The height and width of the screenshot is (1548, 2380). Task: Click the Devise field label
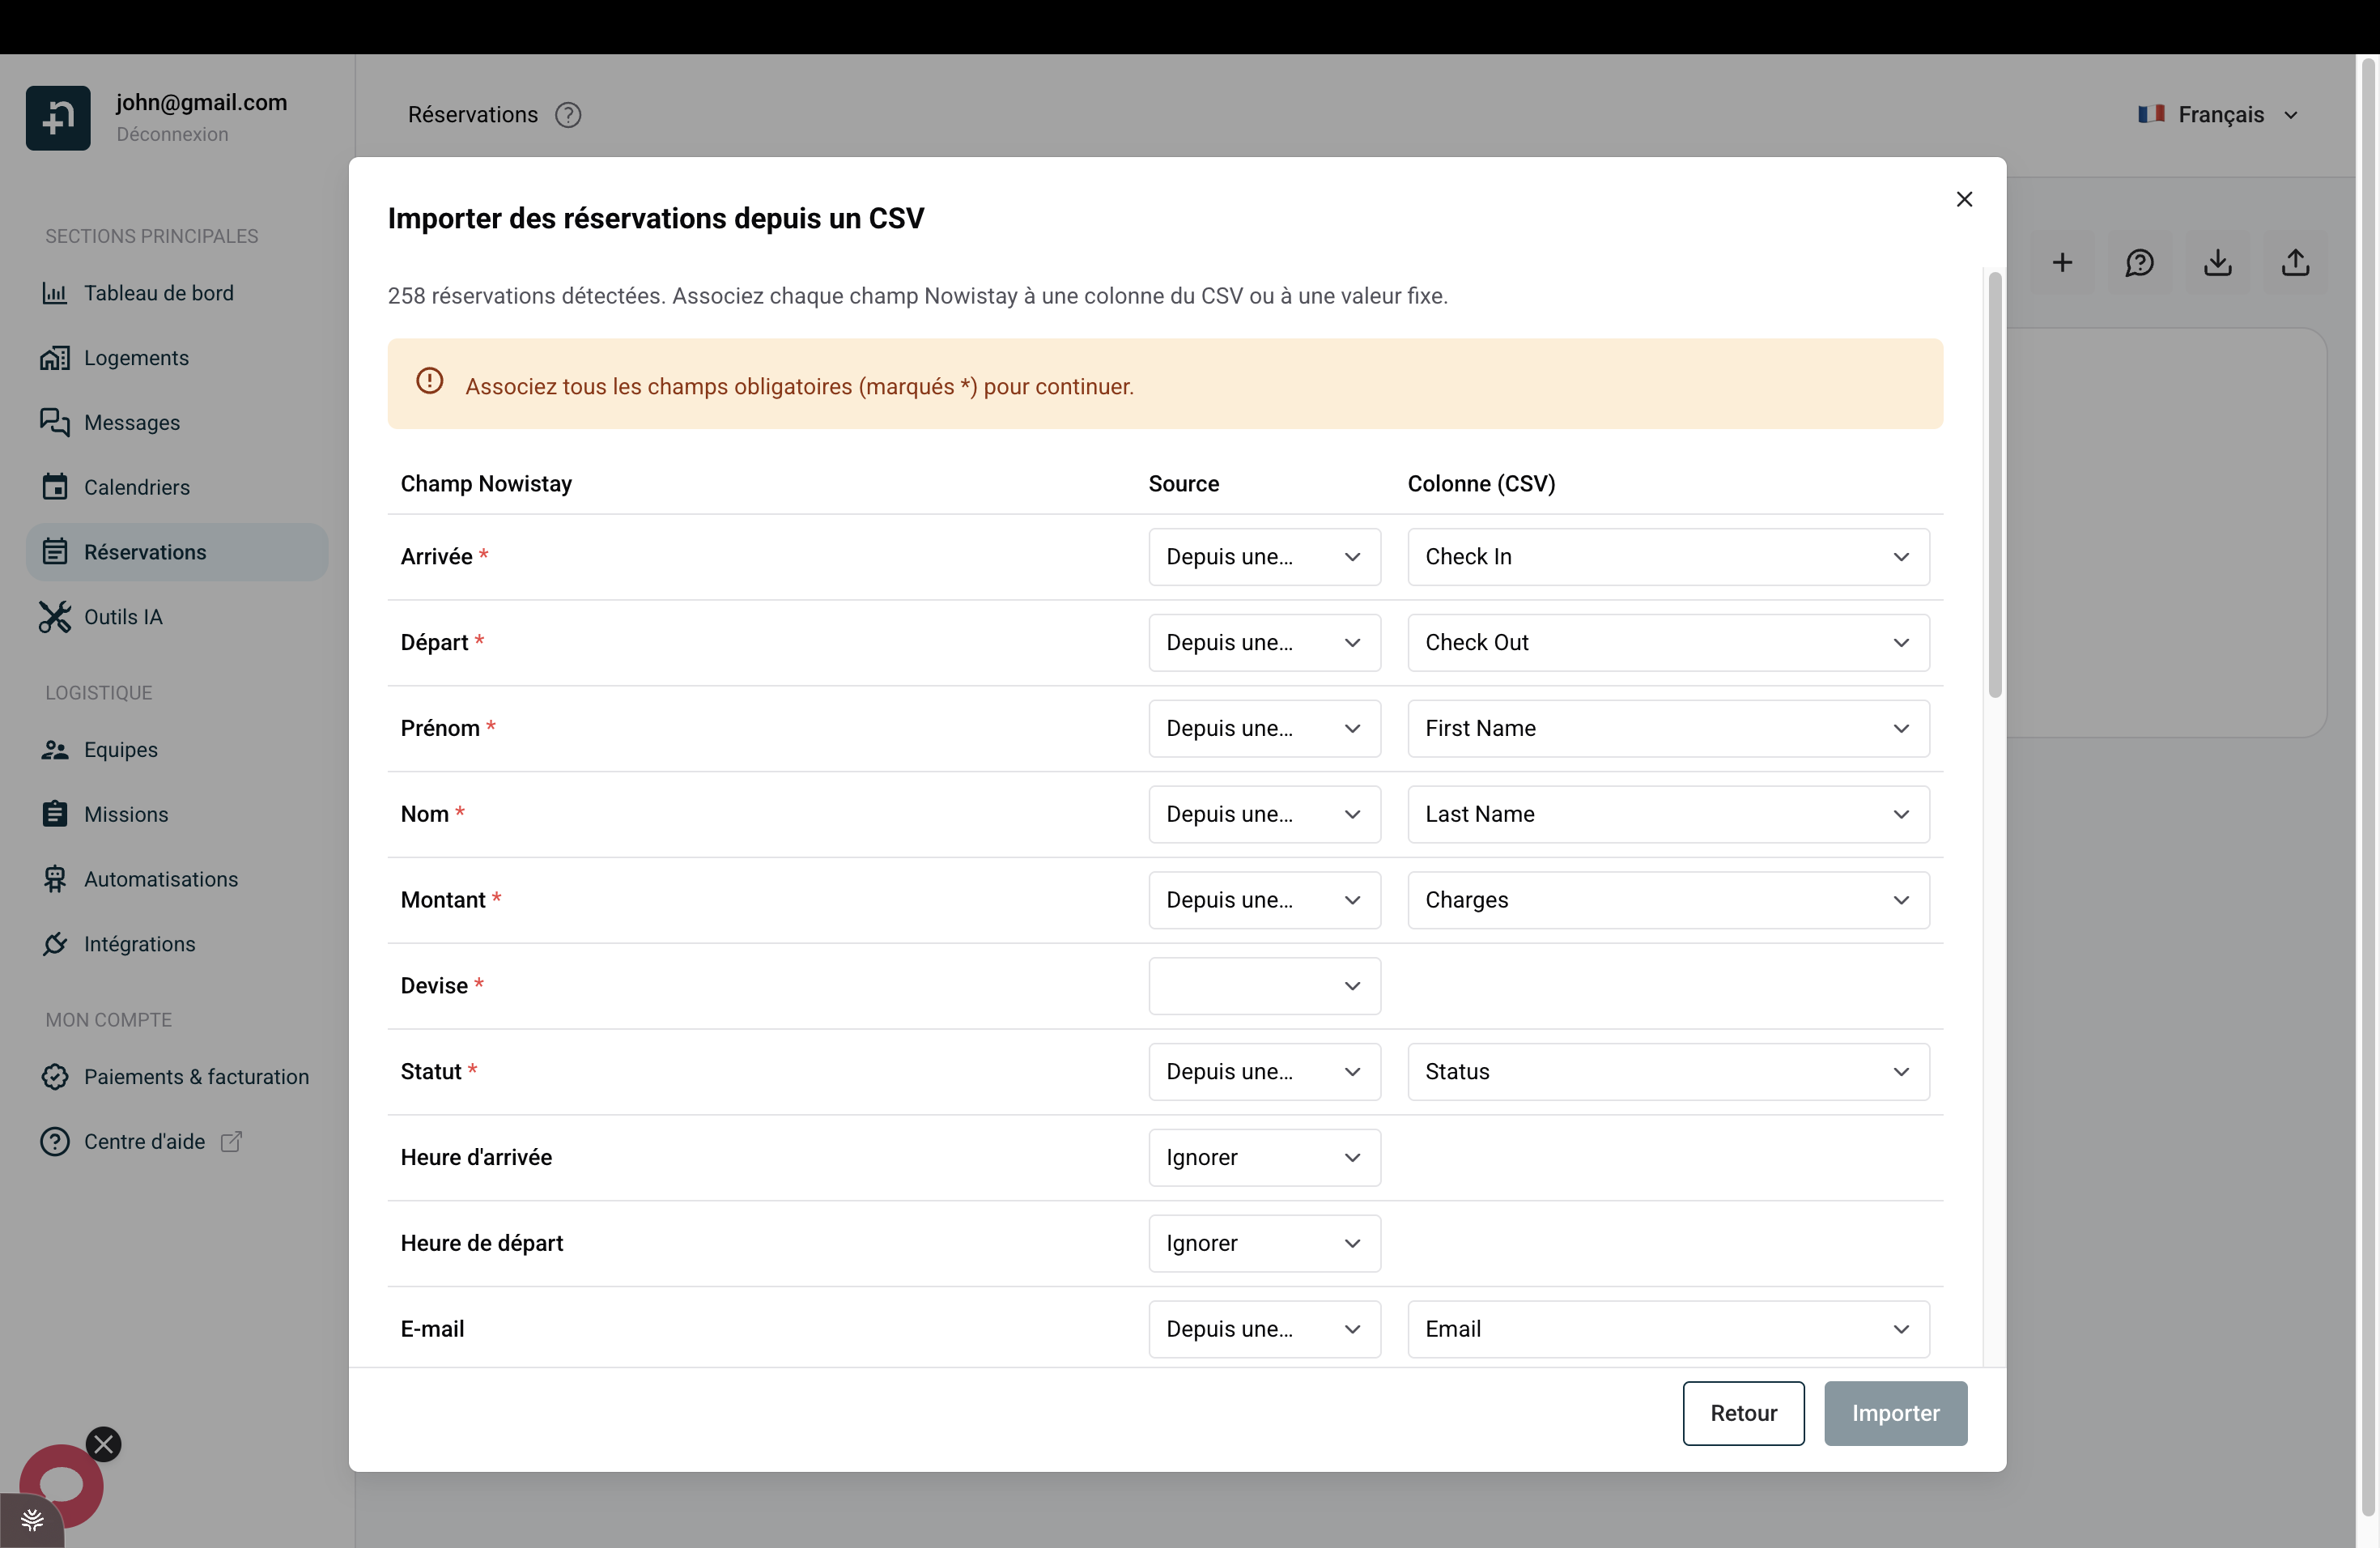(x=434, y=987)
